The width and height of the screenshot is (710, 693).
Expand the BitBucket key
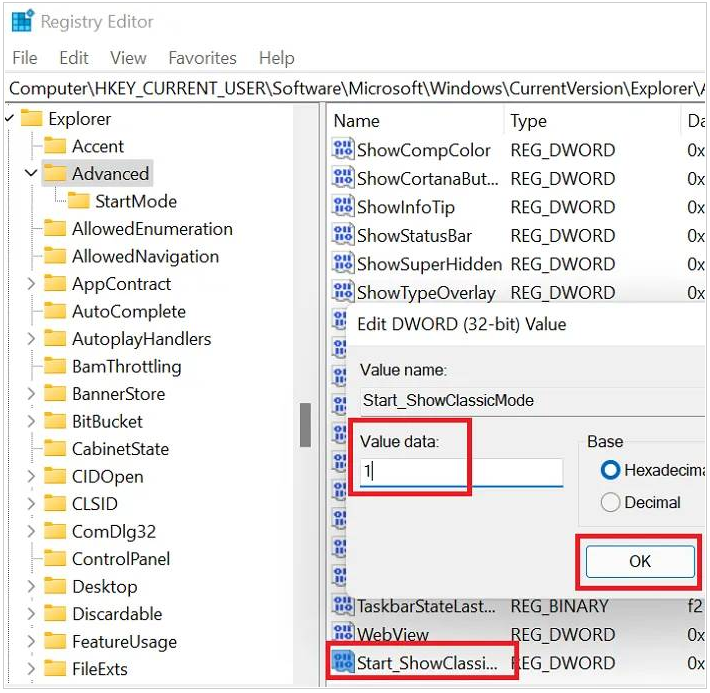31,422
